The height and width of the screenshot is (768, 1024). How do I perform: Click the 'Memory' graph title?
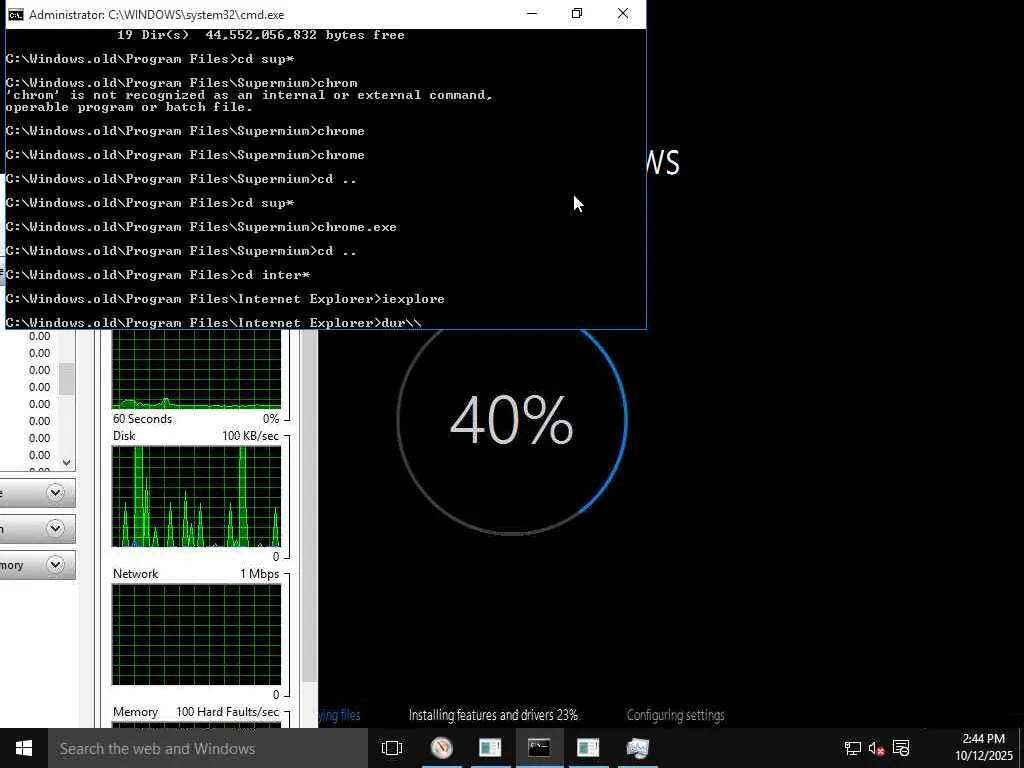[135, 711]
